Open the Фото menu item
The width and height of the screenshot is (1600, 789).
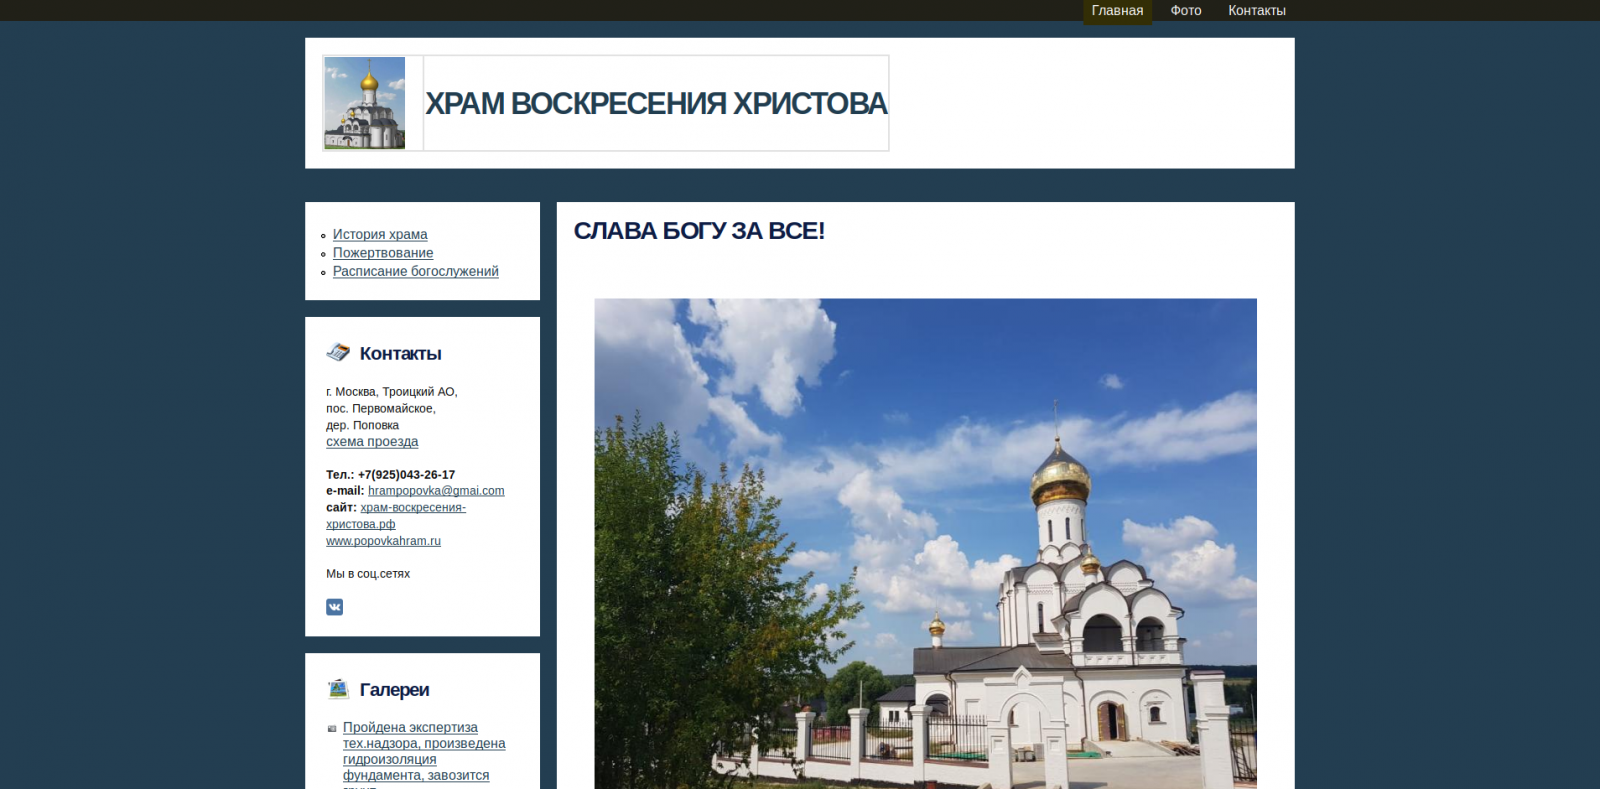[x=1185, y=11]
